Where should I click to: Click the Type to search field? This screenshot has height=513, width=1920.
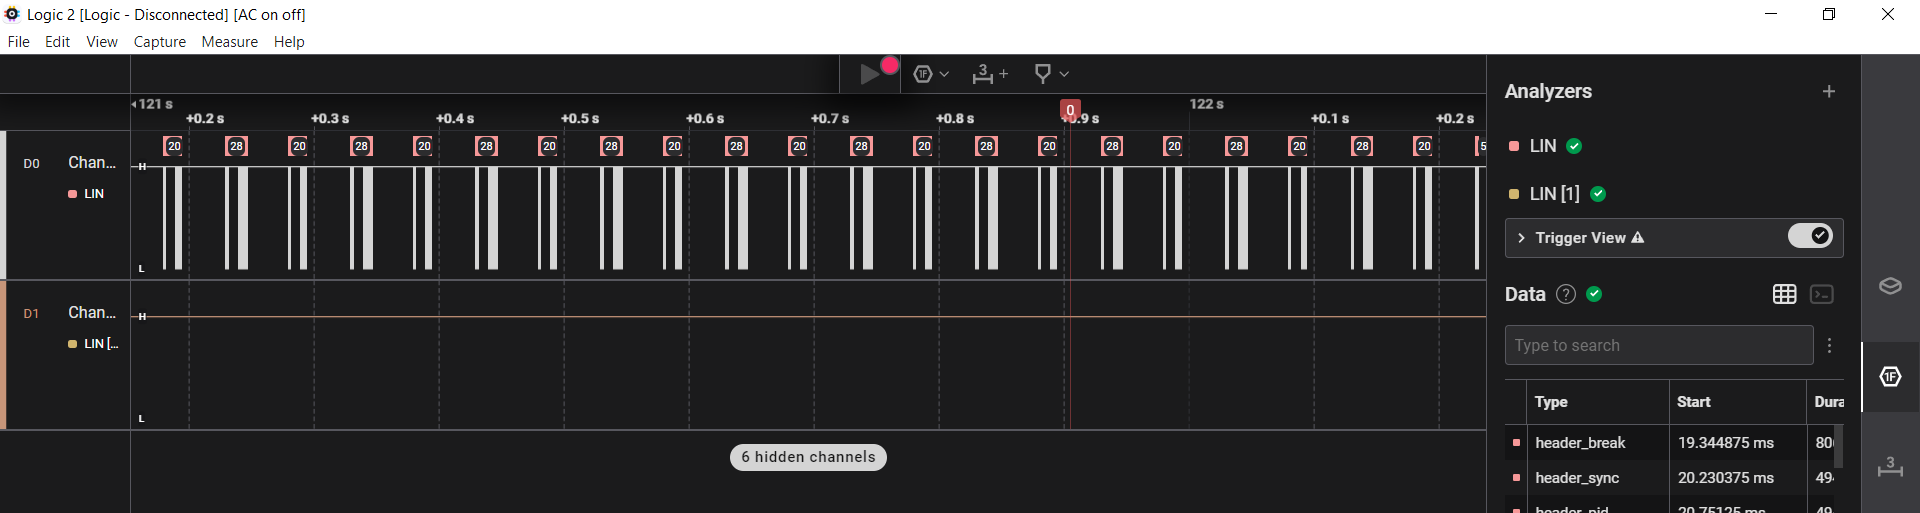point(1658,345)
